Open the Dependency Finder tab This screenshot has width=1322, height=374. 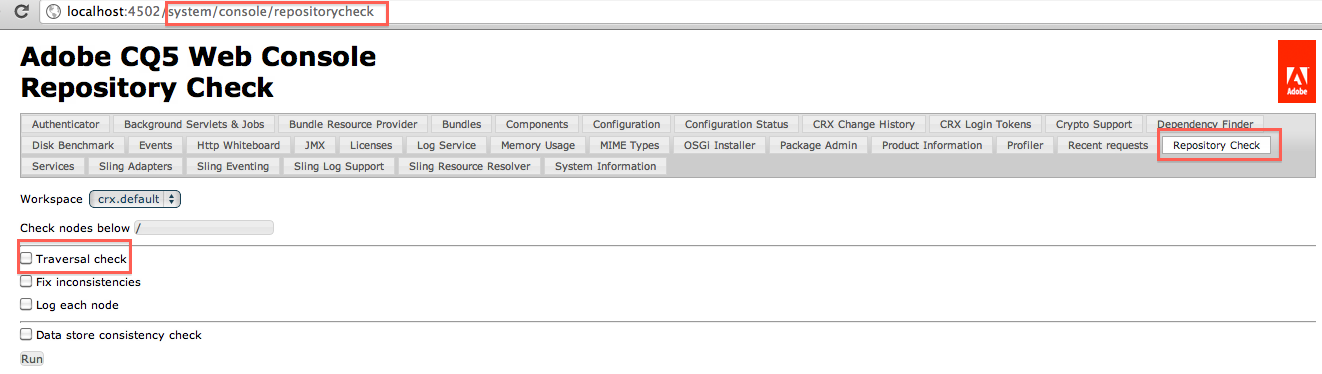1205,124
